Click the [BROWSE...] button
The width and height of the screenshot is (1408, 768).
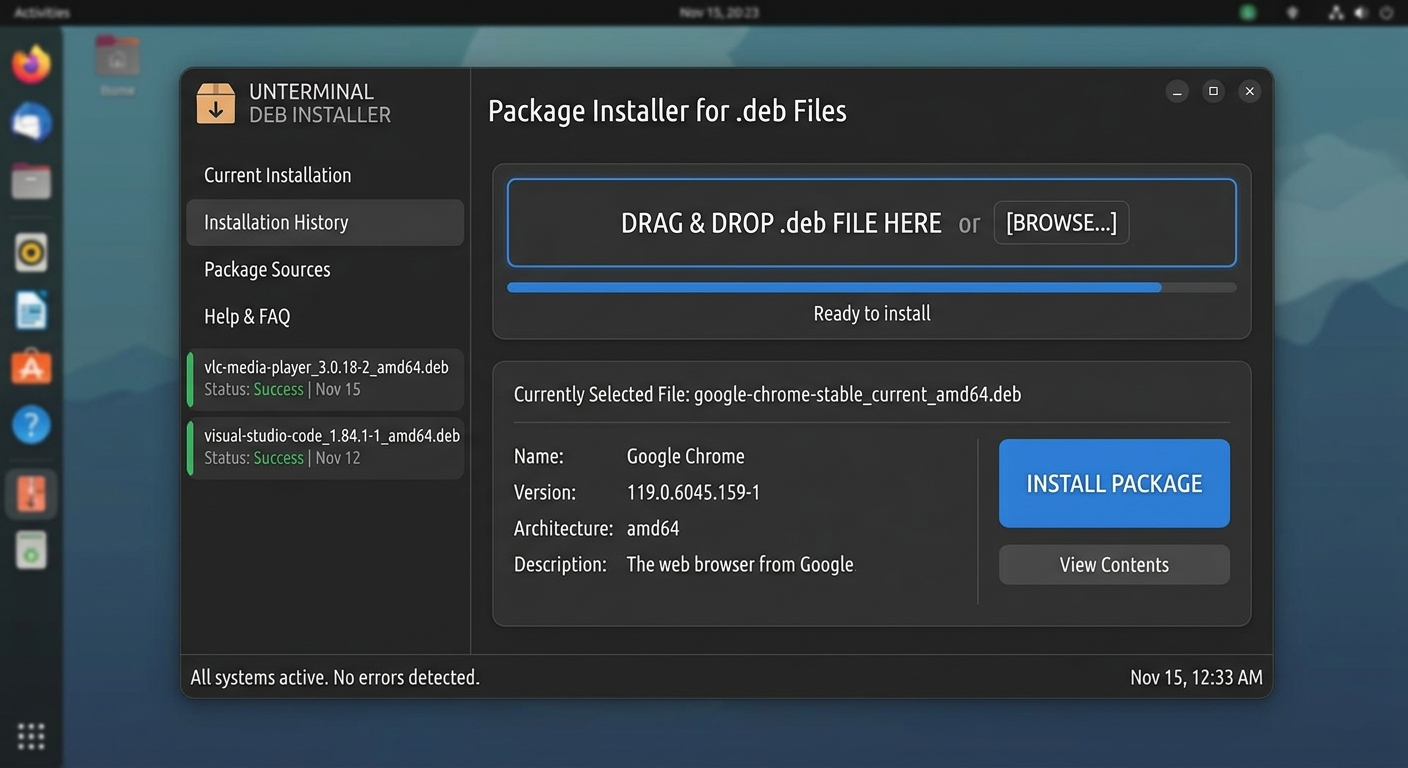click(x=1061, y=223)
